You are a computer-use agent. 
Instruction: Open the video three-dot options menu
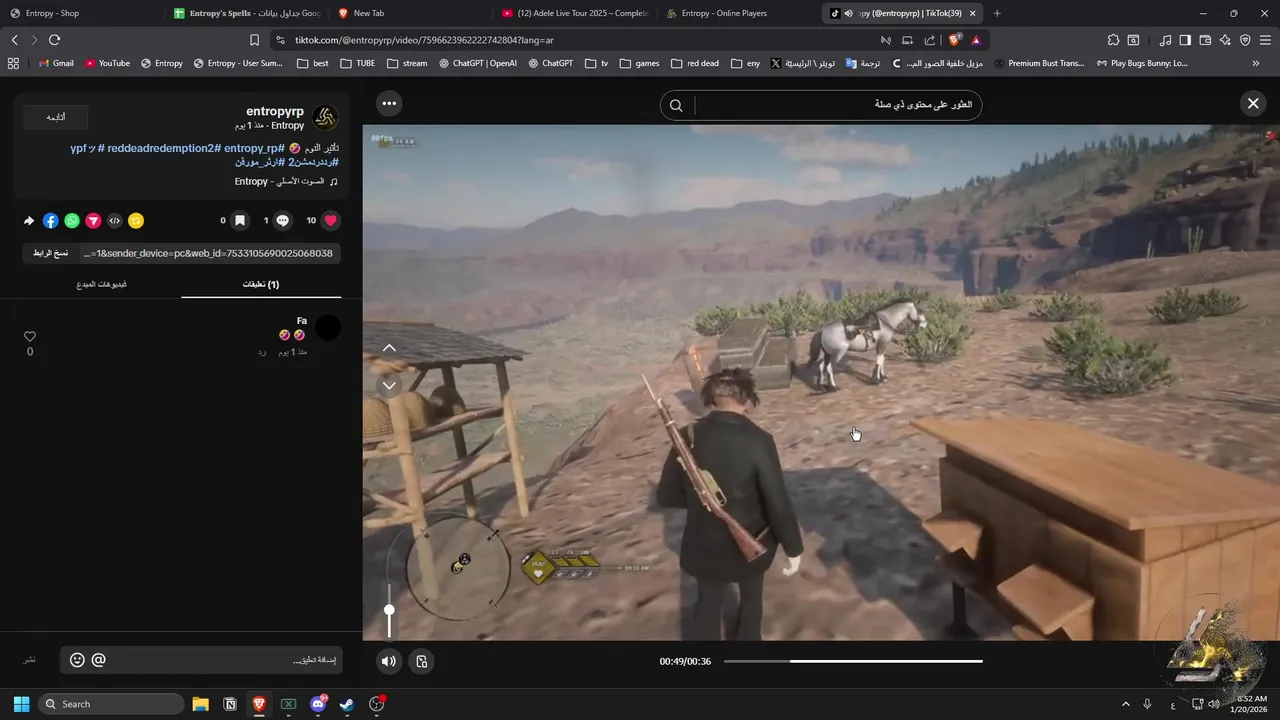[389, 103]
